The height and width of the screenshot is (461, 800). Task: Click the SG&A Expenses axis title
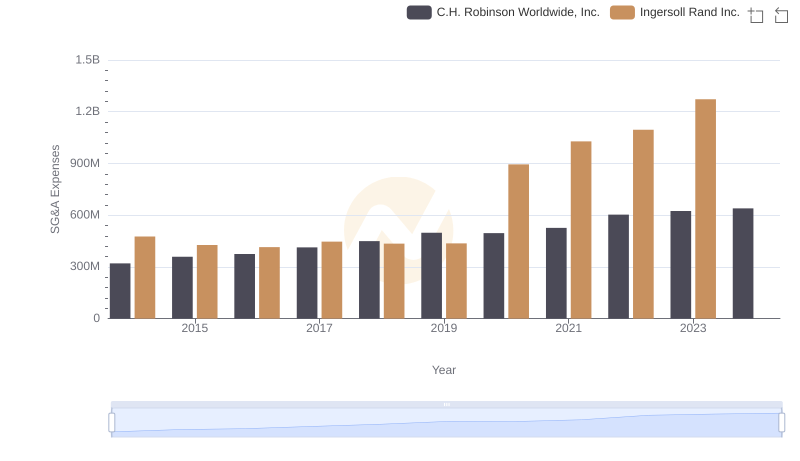coord(55,189)
